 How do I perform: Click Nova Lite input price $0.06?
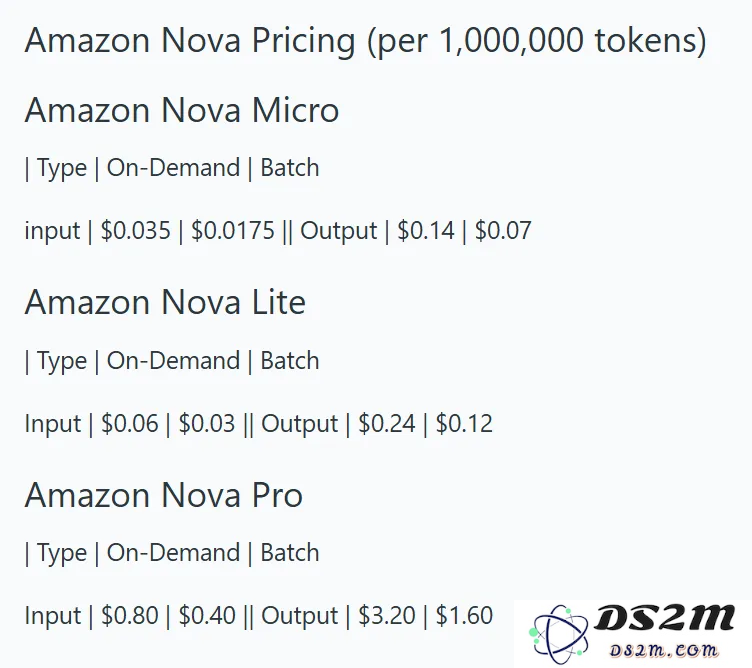pos(129,423)
